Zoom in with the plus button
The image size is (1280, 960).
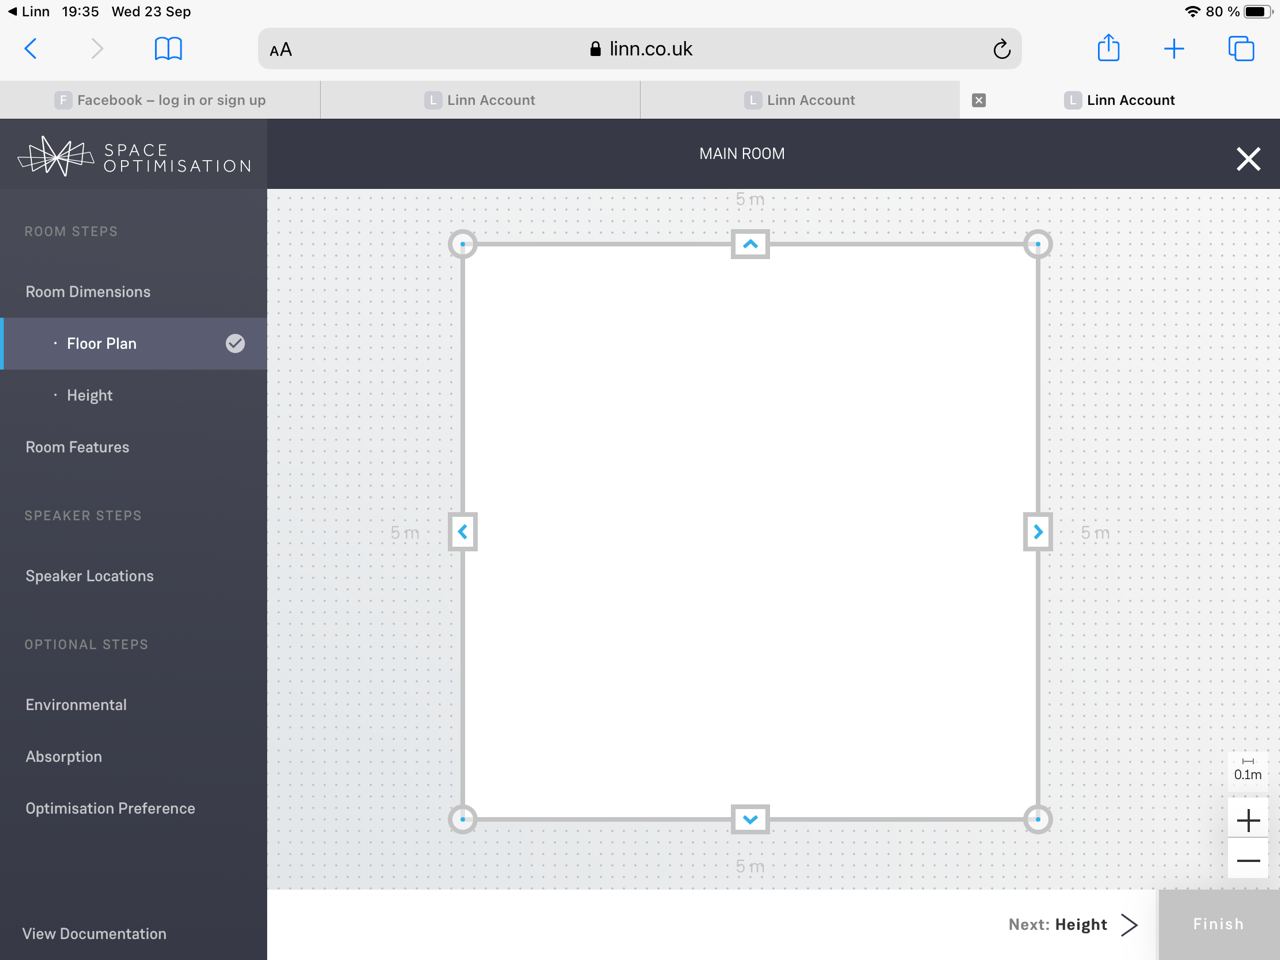[x=1248, y=821]
